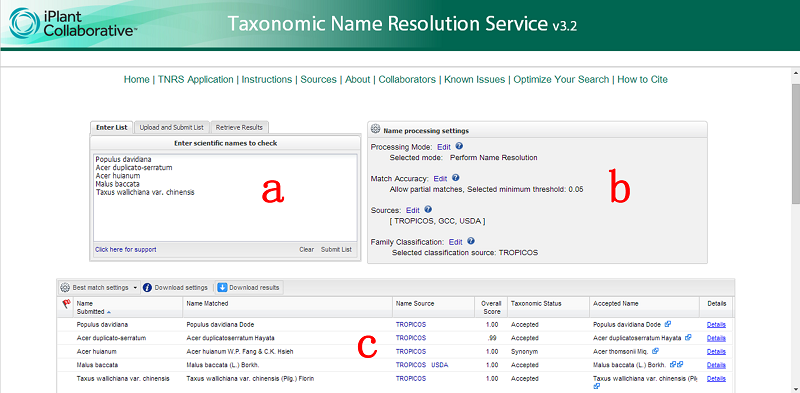Click inside the scientific names text area
The width and height of the screenshot is (800, 393).
coord(225,198)
